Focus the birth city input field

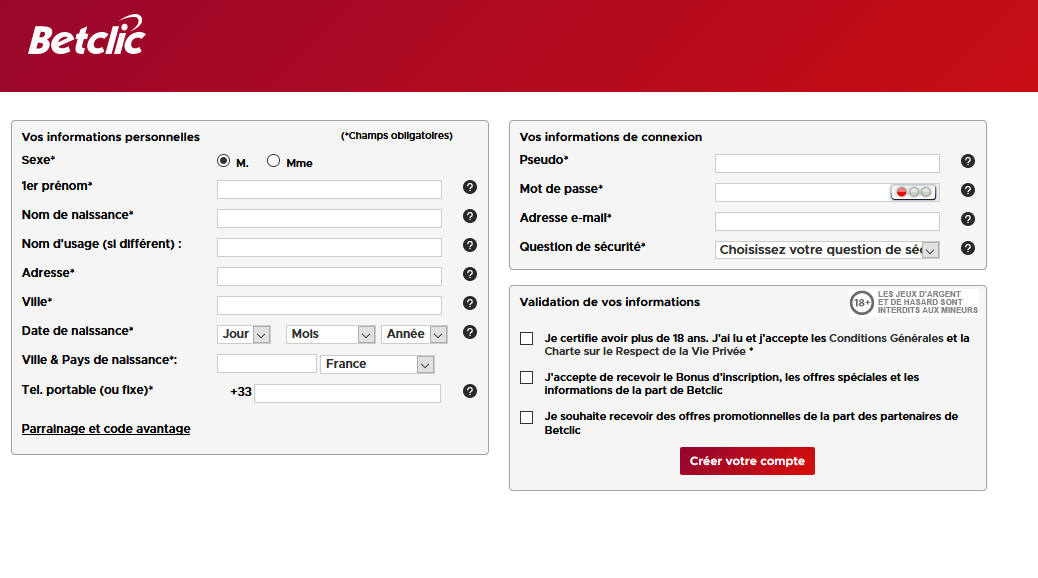tap(267, 363)
